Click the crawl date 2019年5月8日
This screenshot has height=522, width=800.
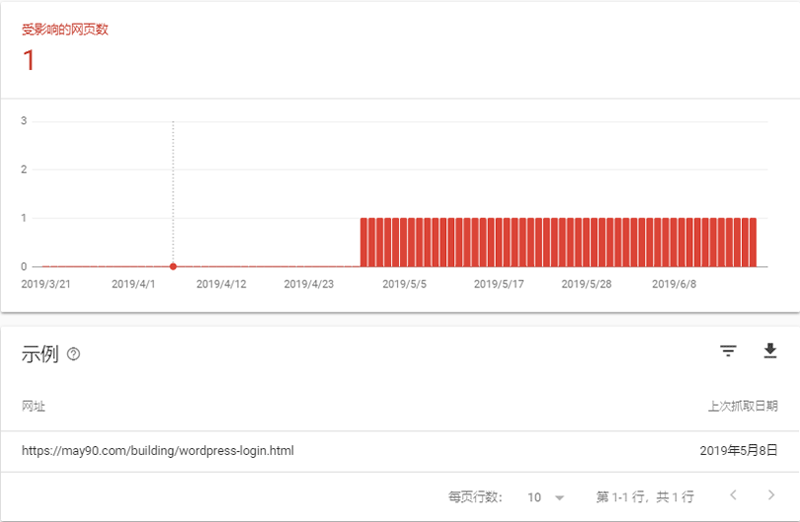pos(738,451)
